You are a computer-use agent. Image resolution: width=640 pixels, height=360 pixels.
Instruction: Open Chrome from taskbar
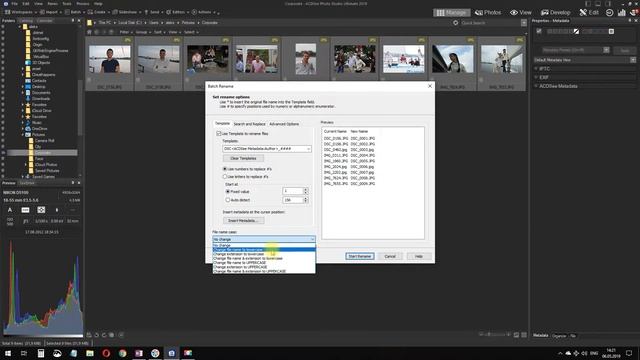pyautogui.click(x=122, y=353)
